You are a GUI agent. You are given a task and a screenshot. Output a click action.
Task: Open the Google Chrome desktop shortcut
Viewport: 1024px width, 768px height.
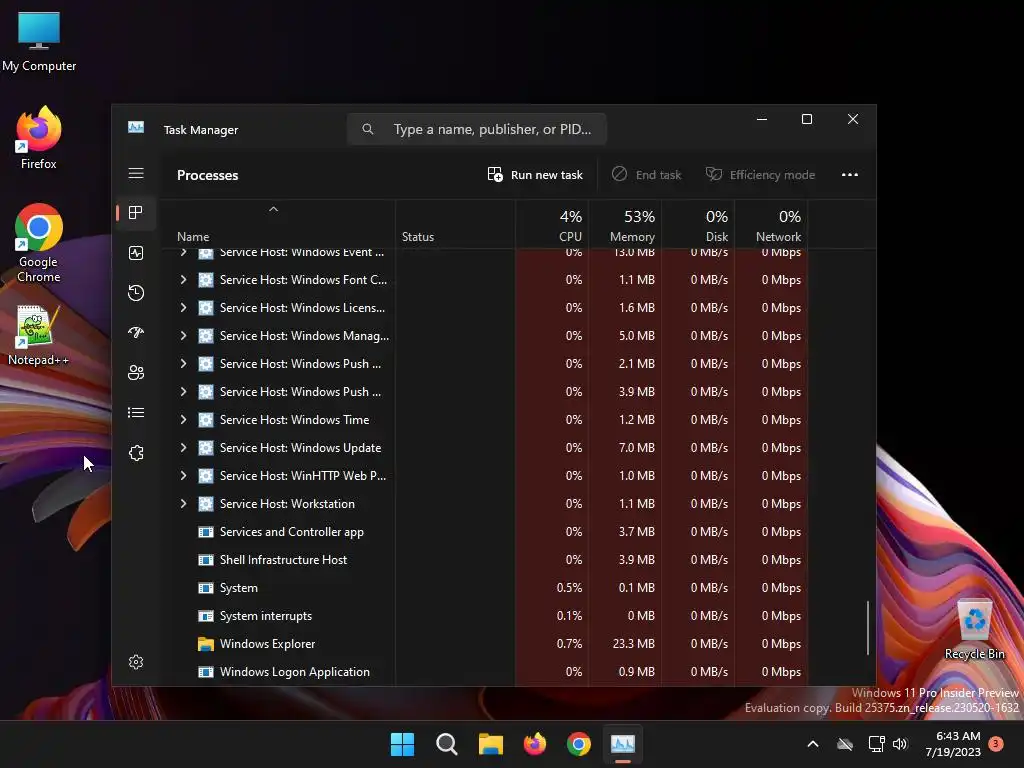click(x=39, y=243)
